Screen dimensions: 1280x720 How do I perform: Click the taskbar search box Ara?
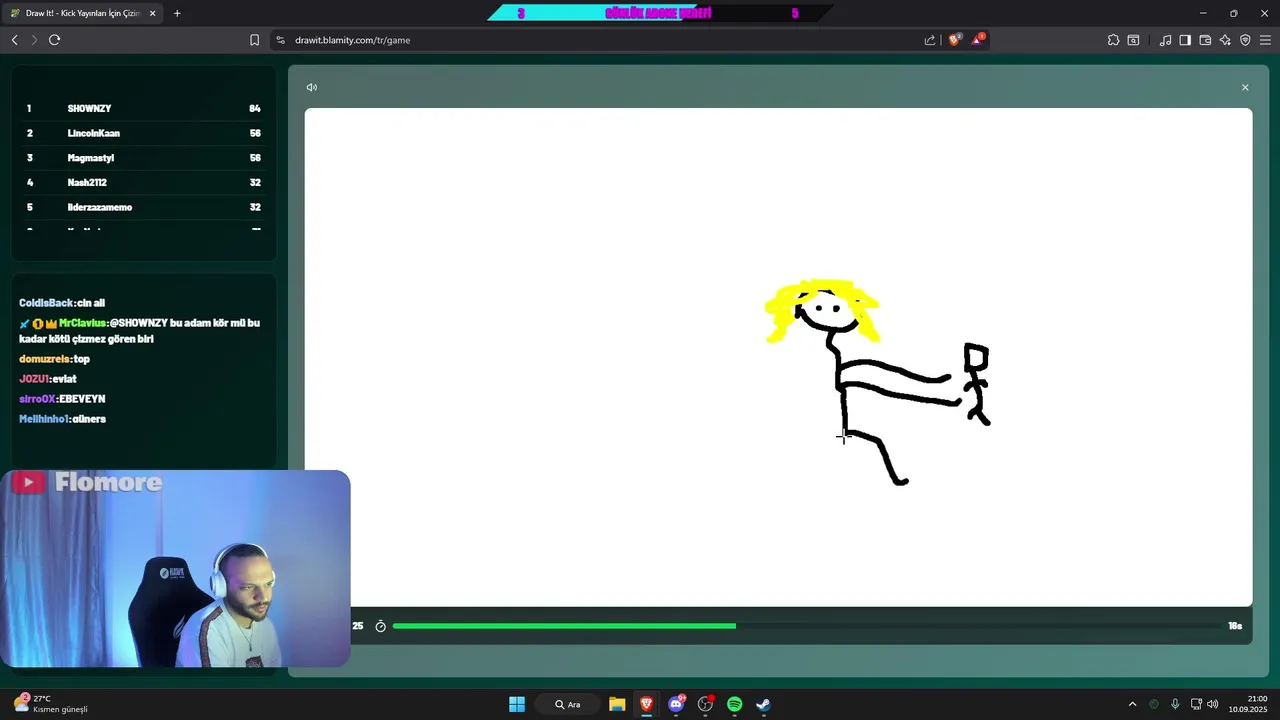[568, 704]
